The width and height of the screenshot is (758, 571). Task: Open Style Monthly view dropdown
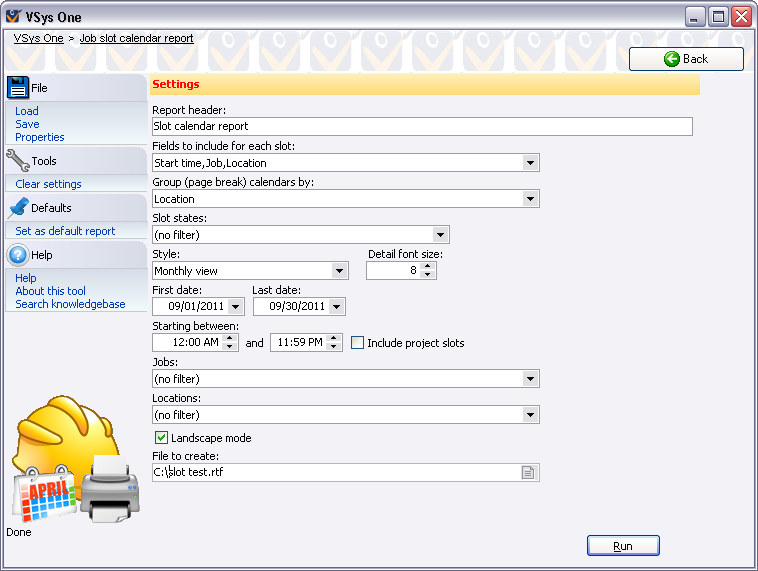(x=339, y=271)
